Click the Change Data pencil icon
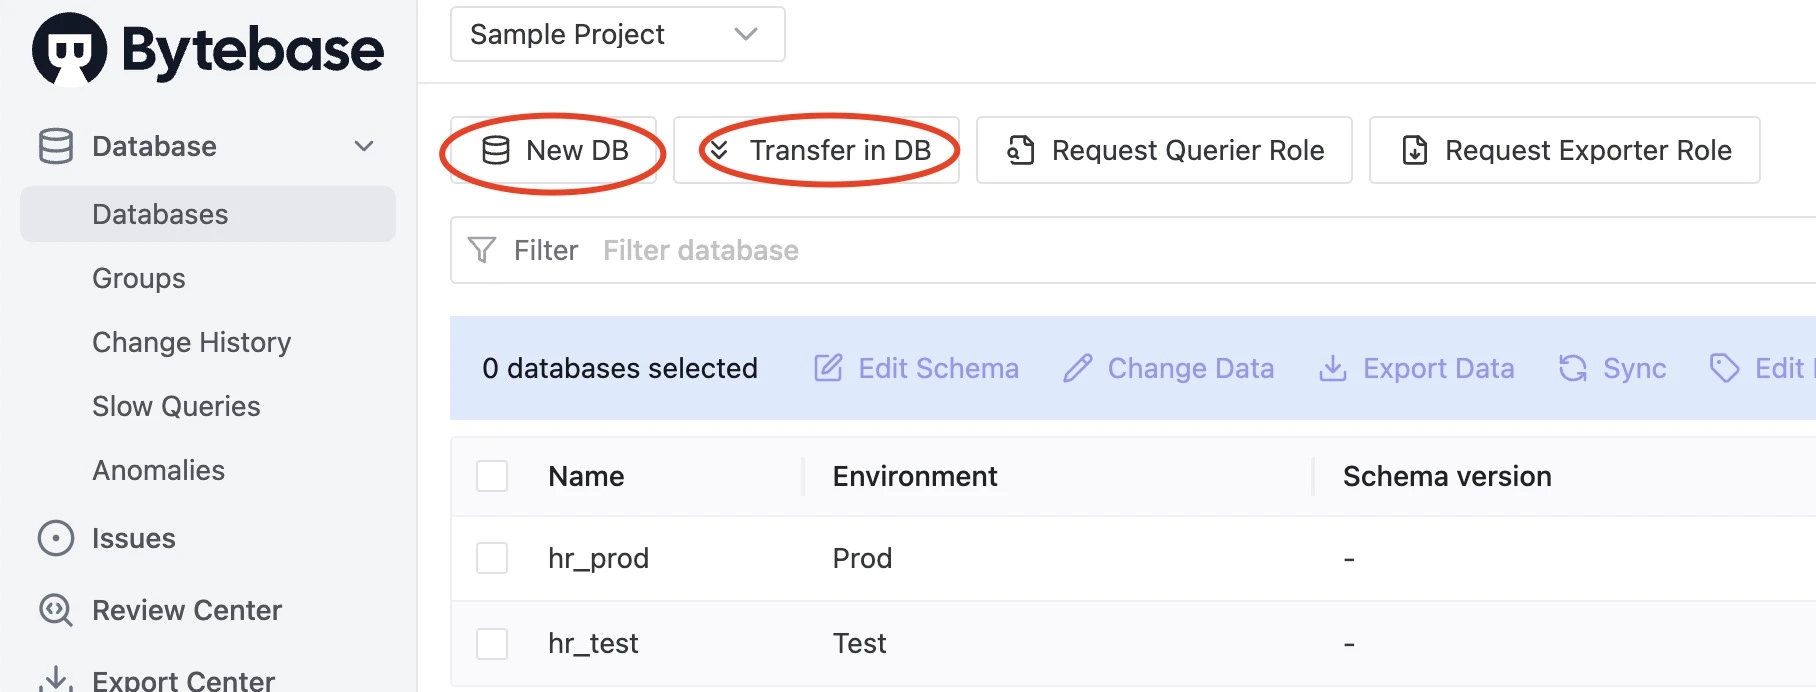Screen dimensions: 1816x692 pos(1077,368)
